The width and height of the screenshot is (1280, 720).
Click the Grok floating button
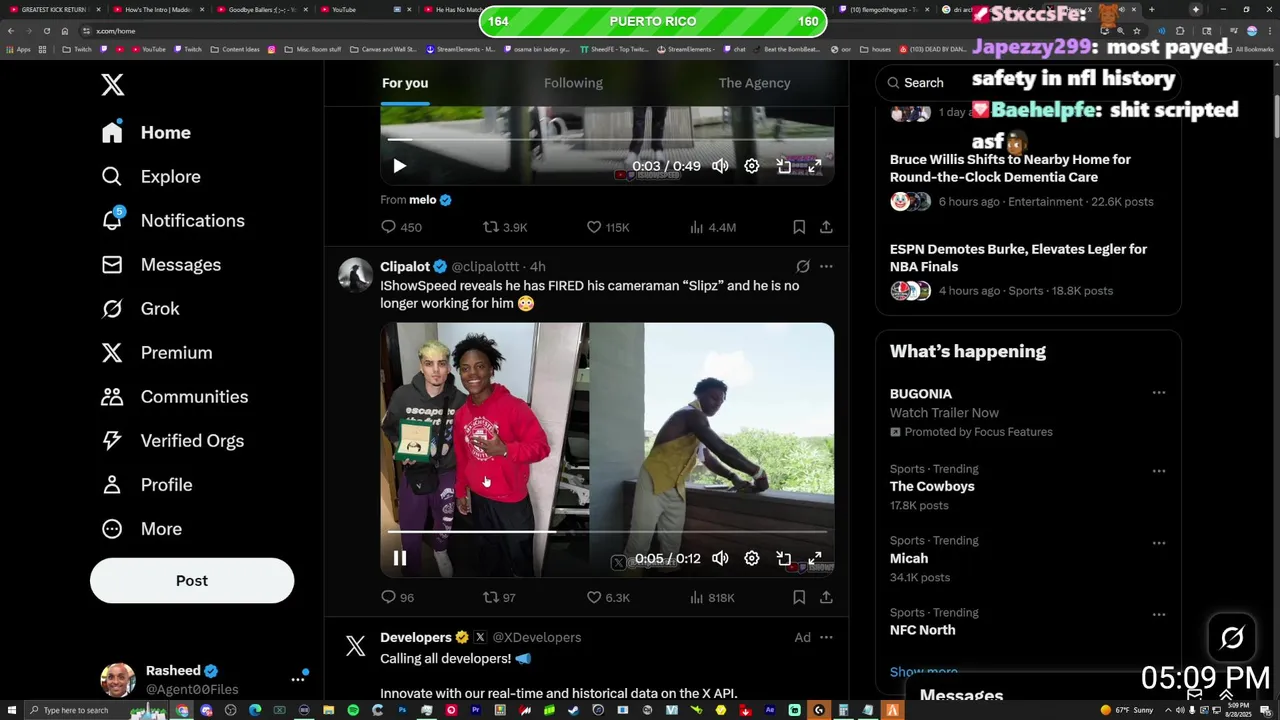[1232, 637]
